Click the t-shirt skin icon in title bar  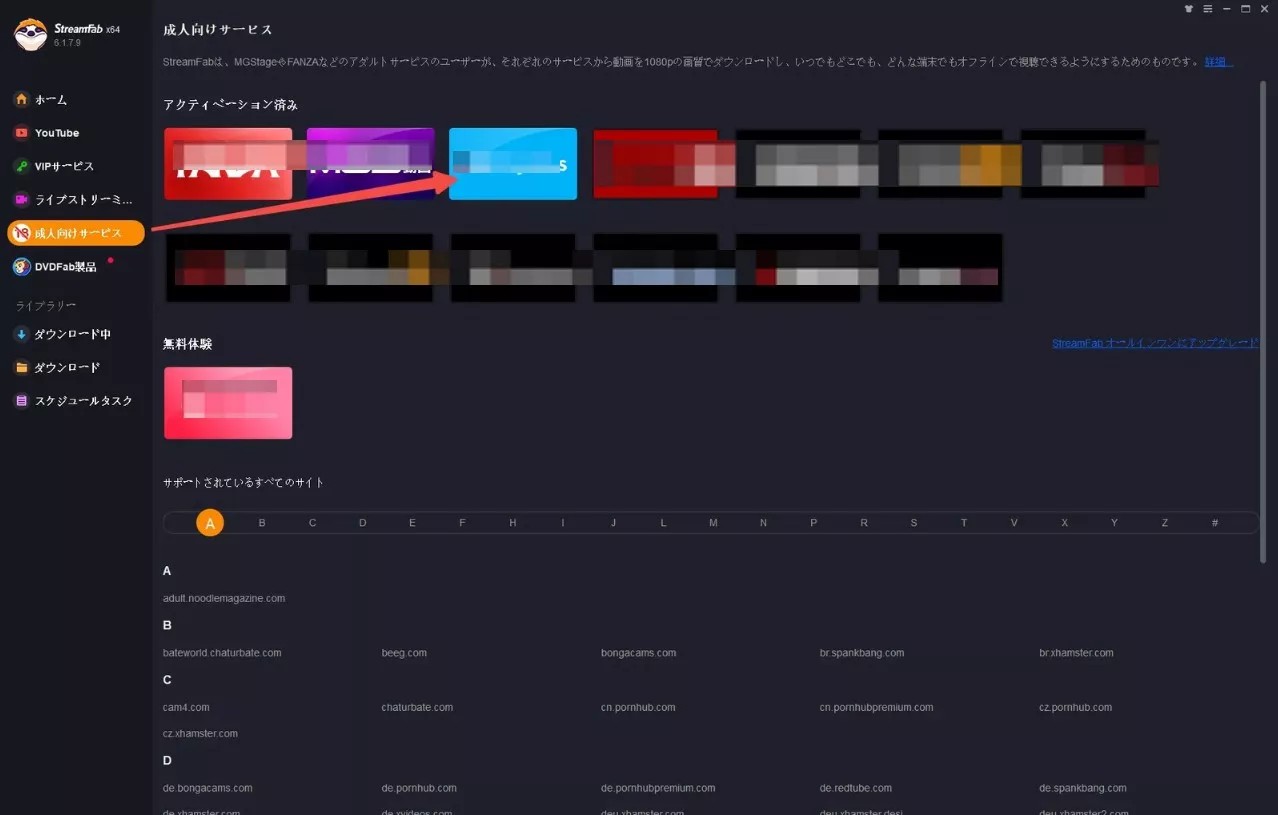1188,9
